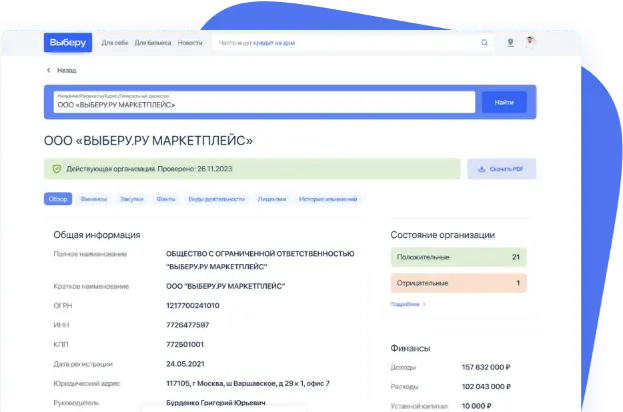The height and width of the screenshot is (412, 623).
Task: Click the search magnifier icon in header
Action: click(485, 43)
